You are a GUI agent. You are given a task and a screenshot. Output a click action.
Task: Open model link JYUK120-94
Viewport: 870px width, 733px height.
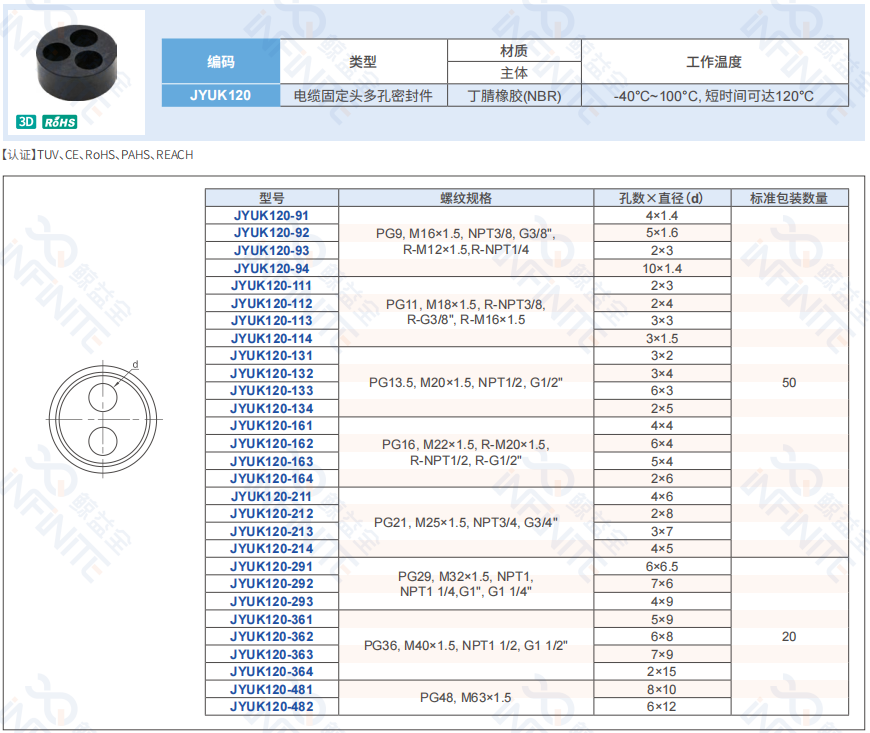271,268
